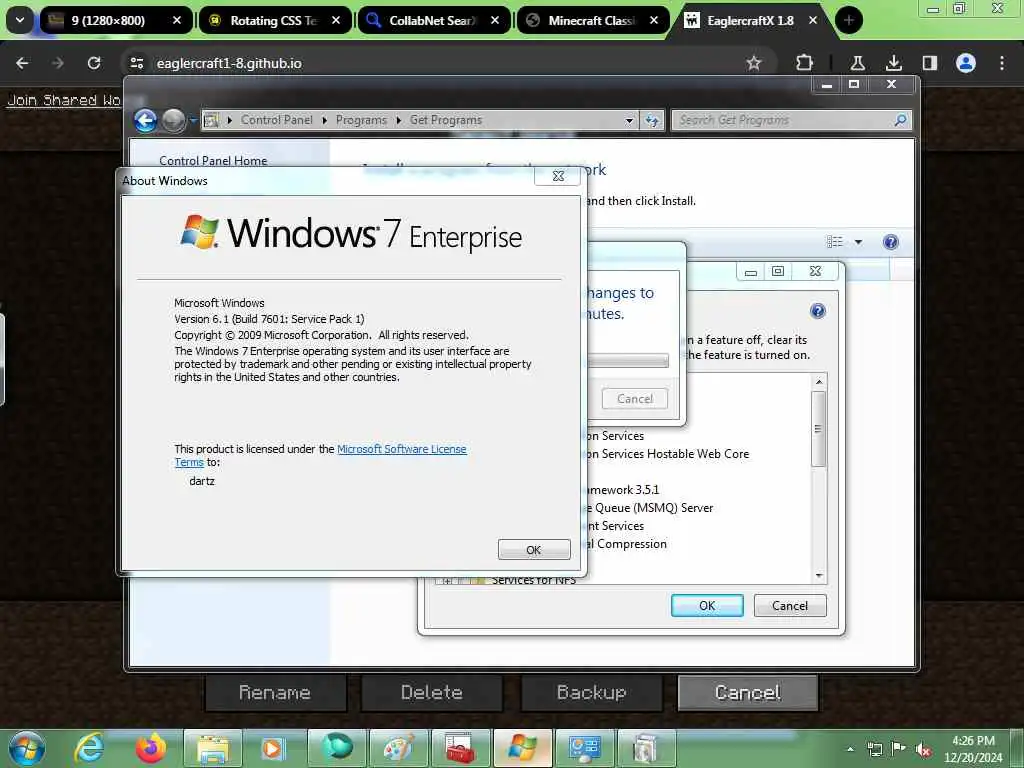
Task: Go back in the Control Panel window
Action: click(x=146, y=120)
